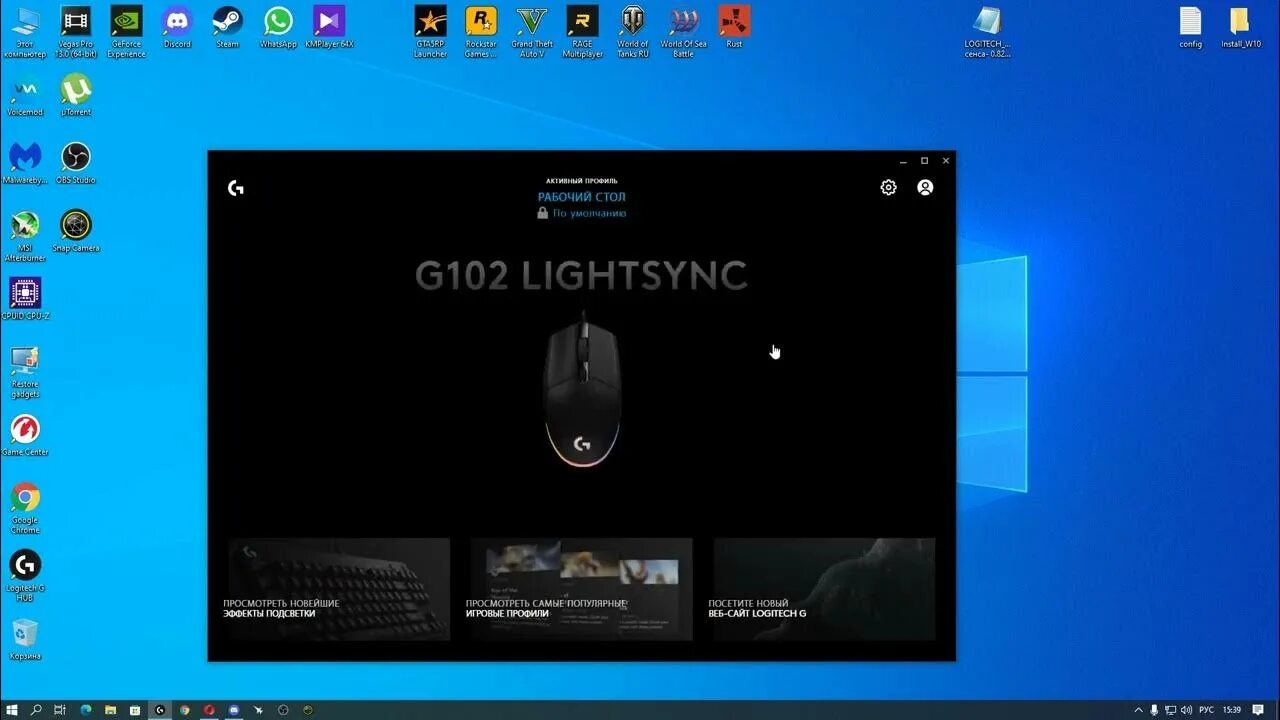Select the Install_W10 folder

tap(1240, 27)
